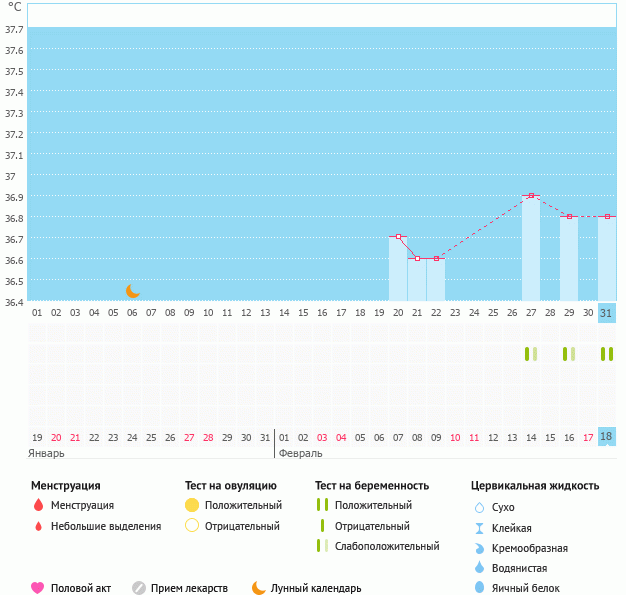Select the highlighted cycle day 31
Viewport: 626px width, 595px height.
click(606, 313)
